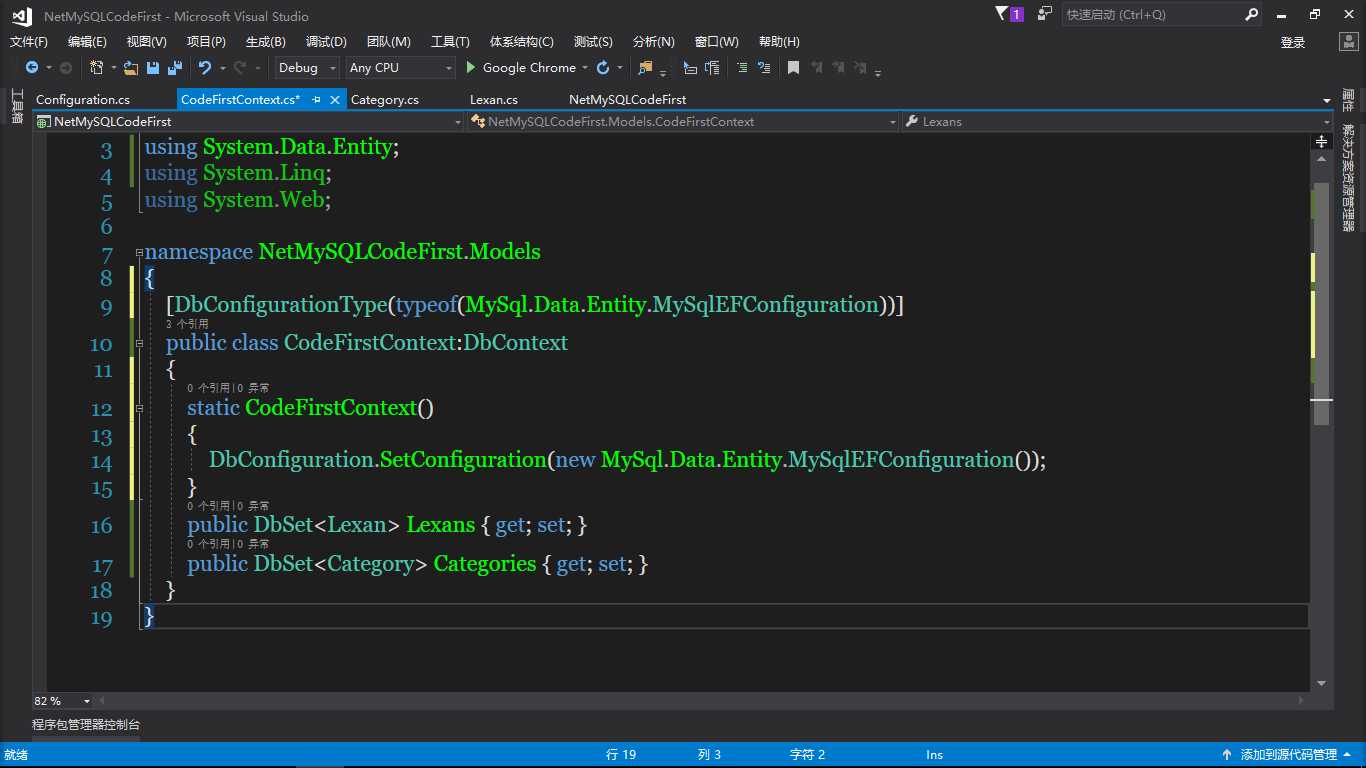Open the 工具(T) menu

450,42
